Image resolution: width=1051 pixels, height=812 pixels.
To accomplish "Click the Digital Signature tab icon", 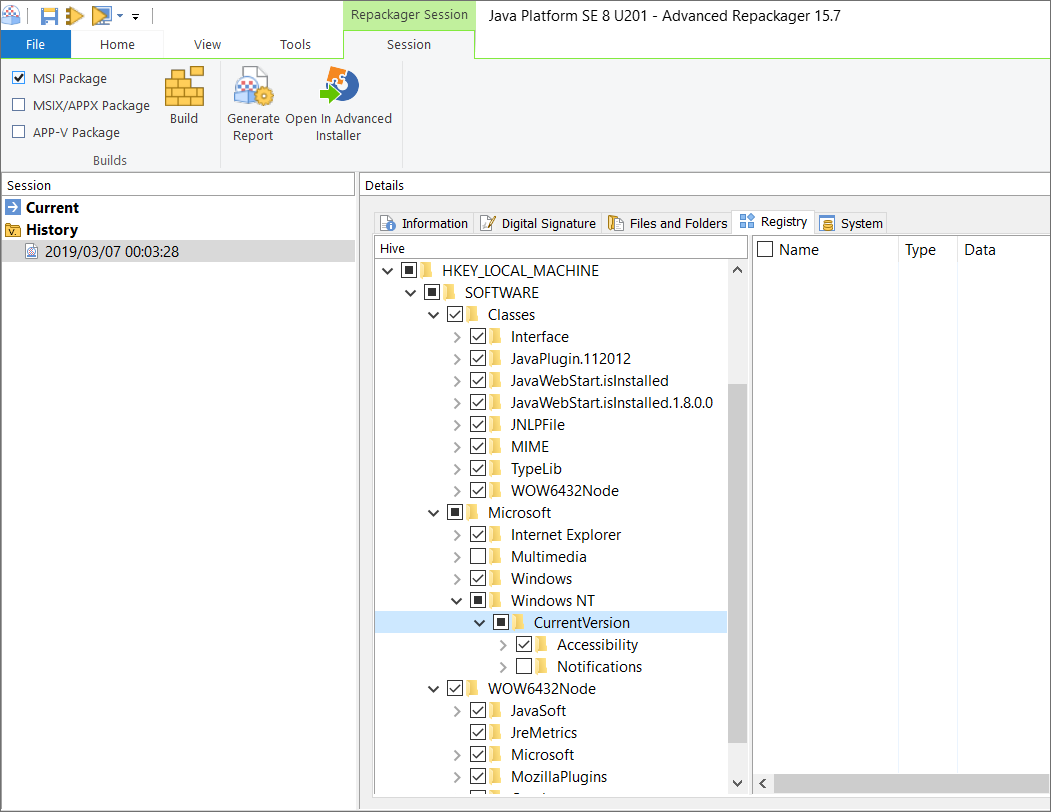I will (489, 223).
